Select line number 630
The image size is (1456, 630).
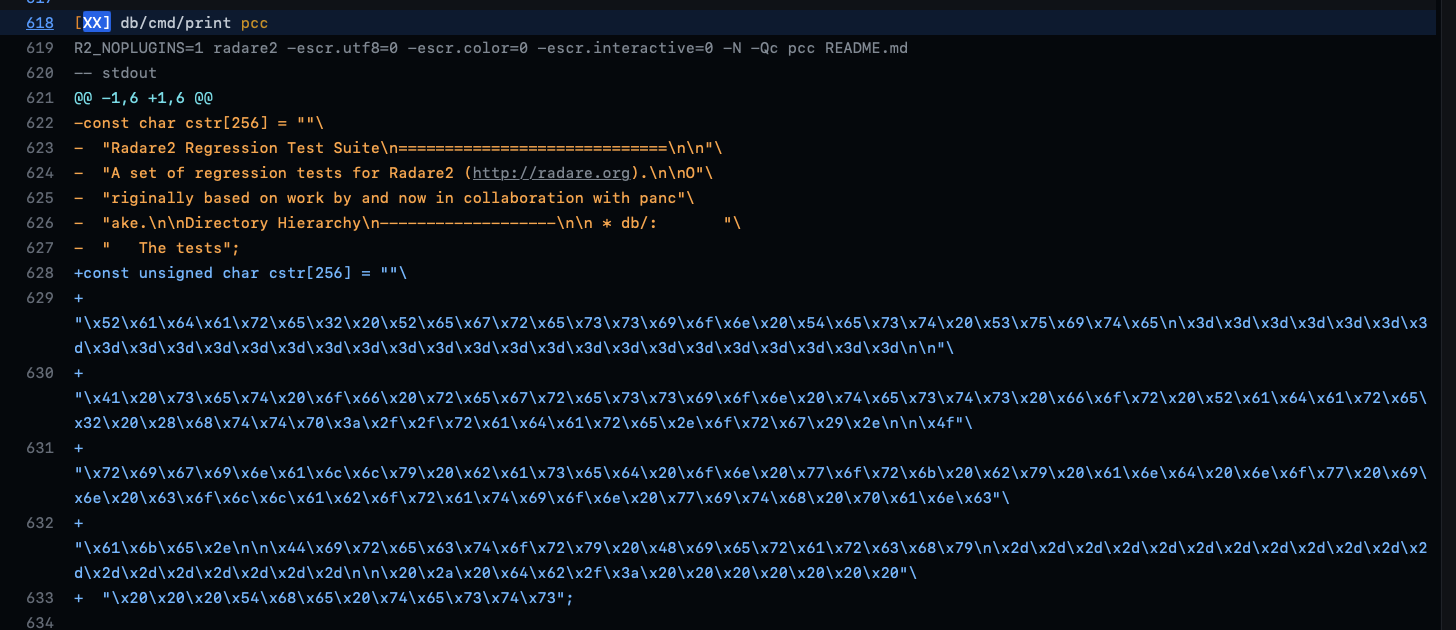[41, 373]
